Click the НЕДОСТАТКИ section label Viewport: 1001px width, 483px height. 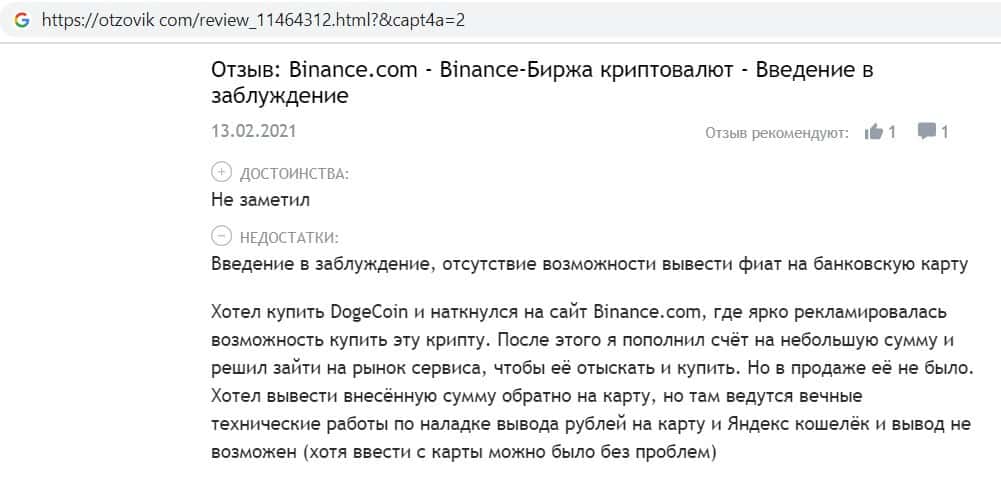click(290, 238)
